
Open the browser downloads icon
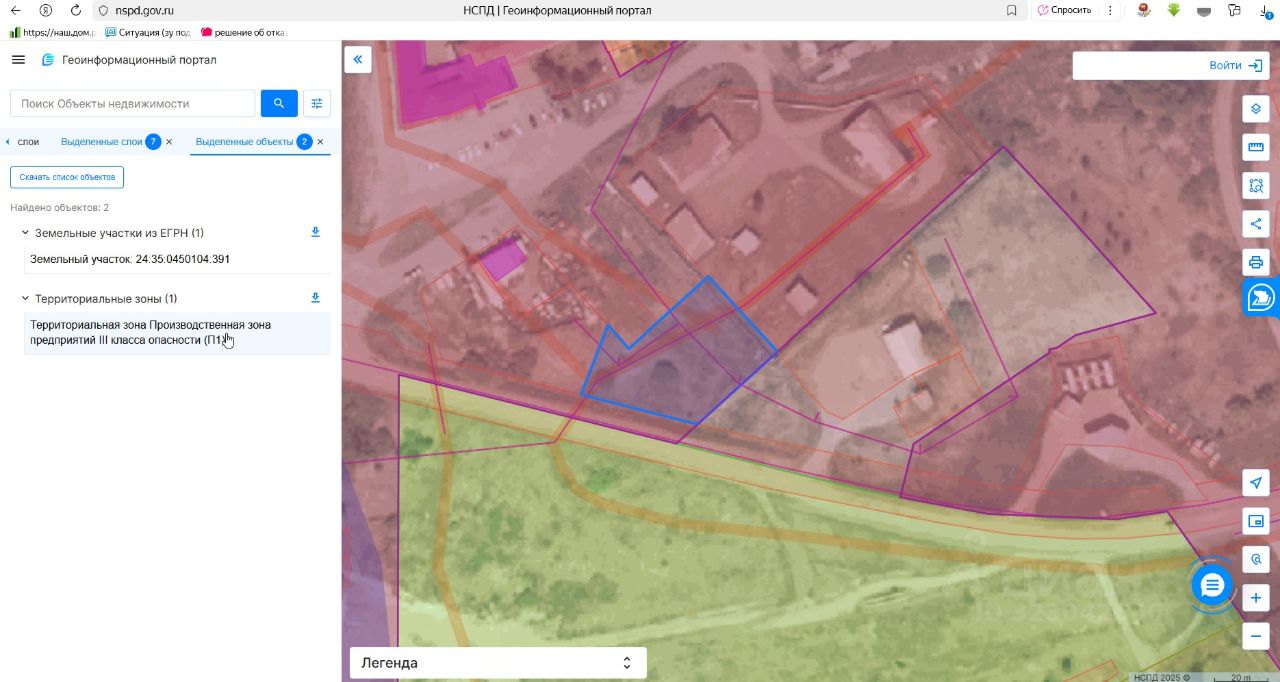(1265, 10)
